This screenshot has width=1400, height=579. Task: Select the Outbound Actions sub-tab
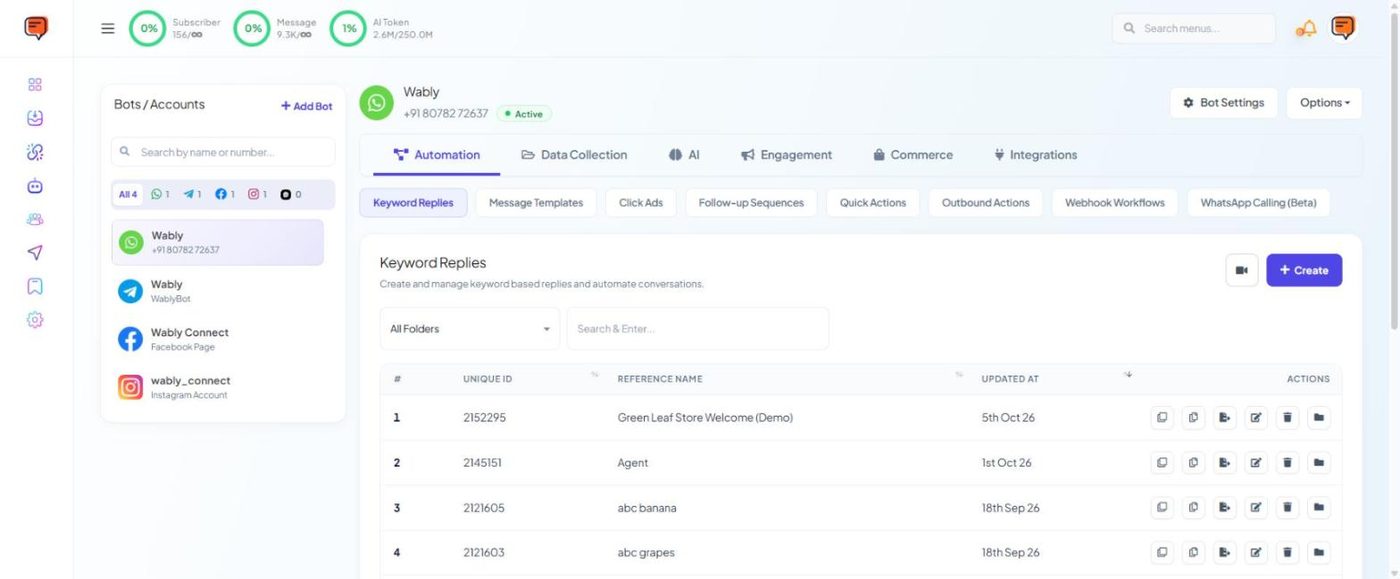click(986, 203)
